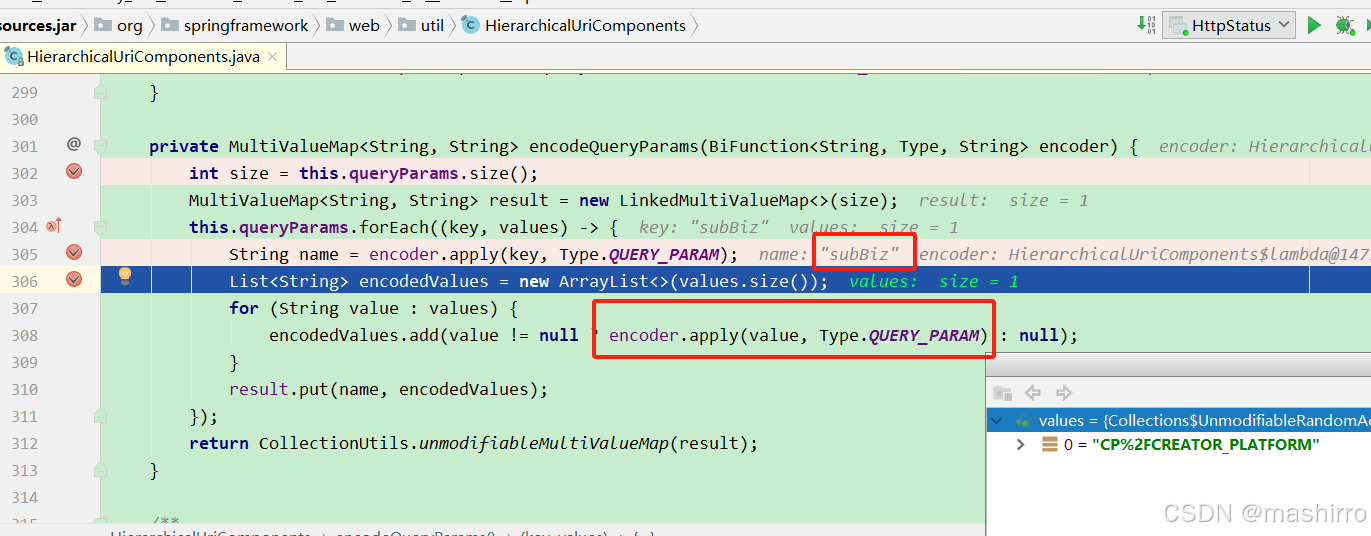Viewport: 1371px width, 536px height.
Task: Click the folder-view icon in the popup toolbar
Action: [1003, 393]
